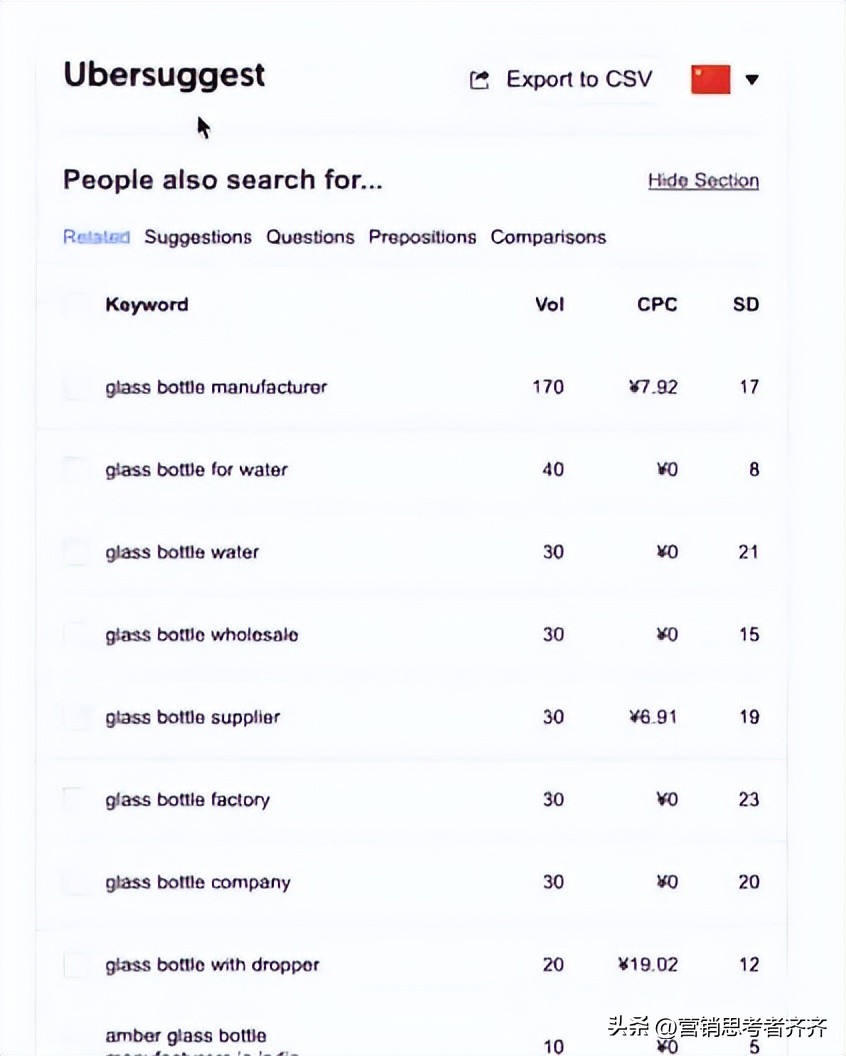
Task: Click the Export to CSV share icon
Action: (480, 80)
